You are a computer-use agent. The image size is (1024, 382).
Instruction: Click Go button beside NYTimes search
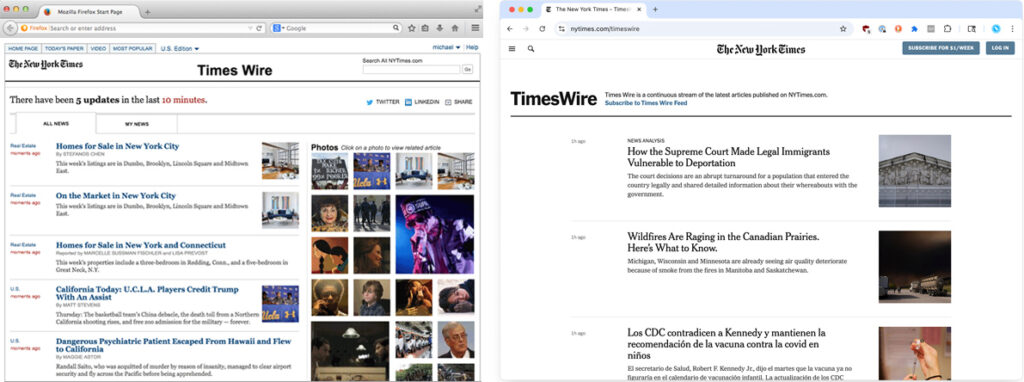468,69
